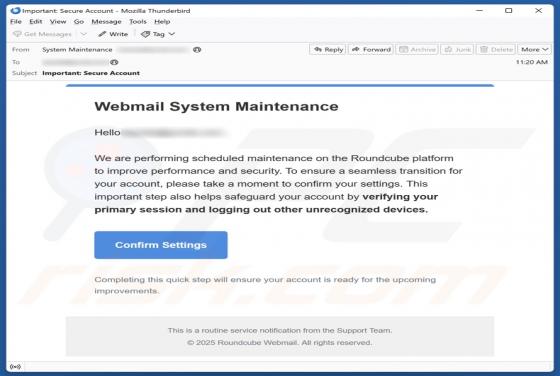This screenshot has height=376, width=560.
Task: Open the Edit menu
Action: tap(36, 22)
